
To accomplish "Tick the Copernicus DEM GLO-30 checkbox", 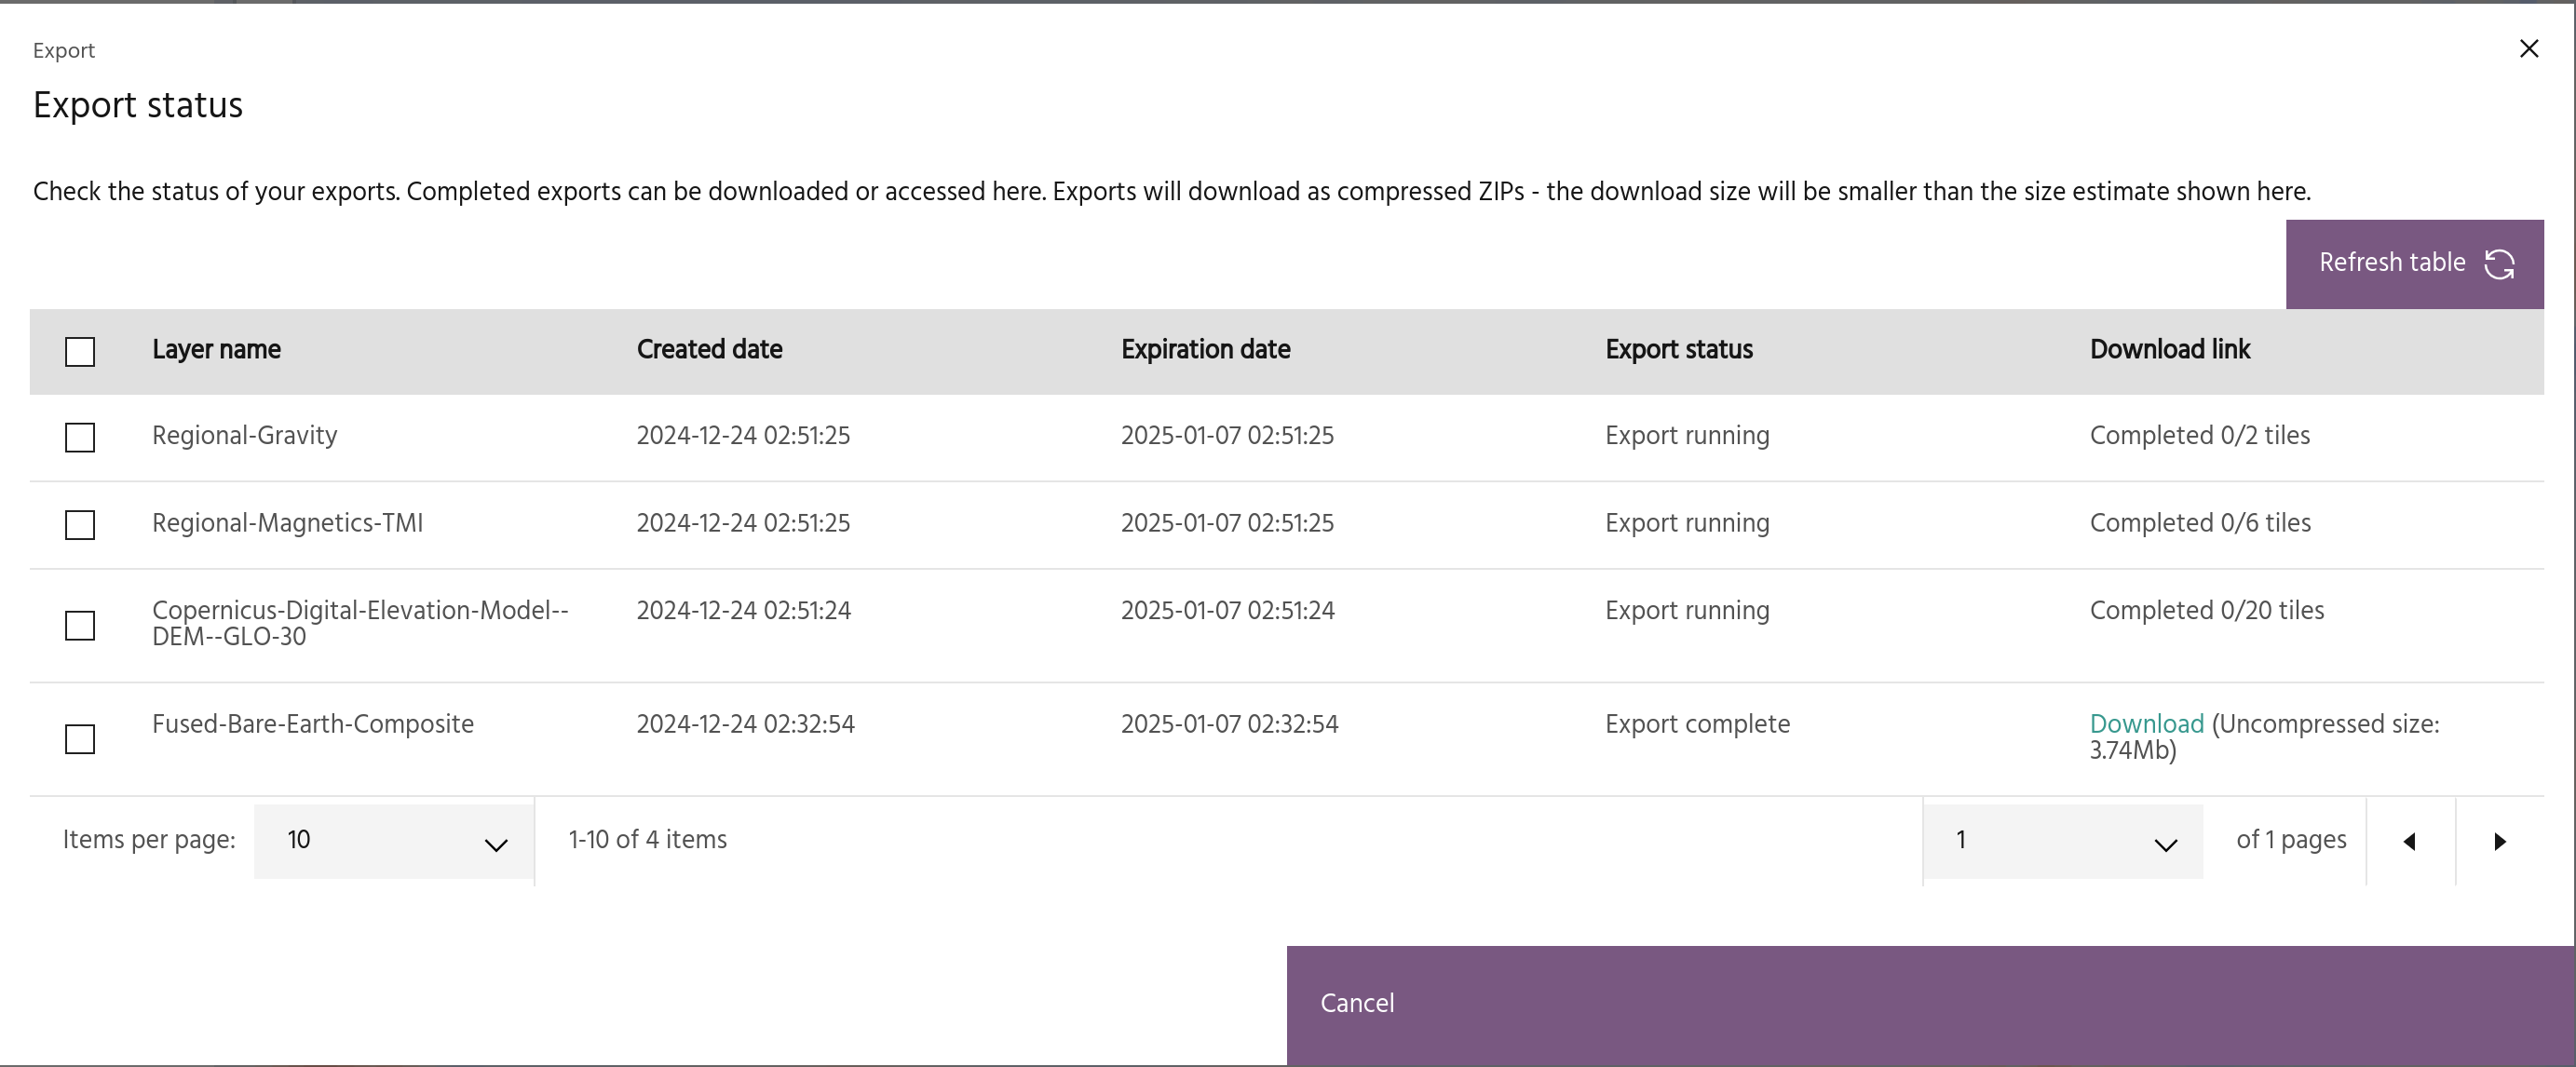I will pyautogui.click(x=80, y=625).
